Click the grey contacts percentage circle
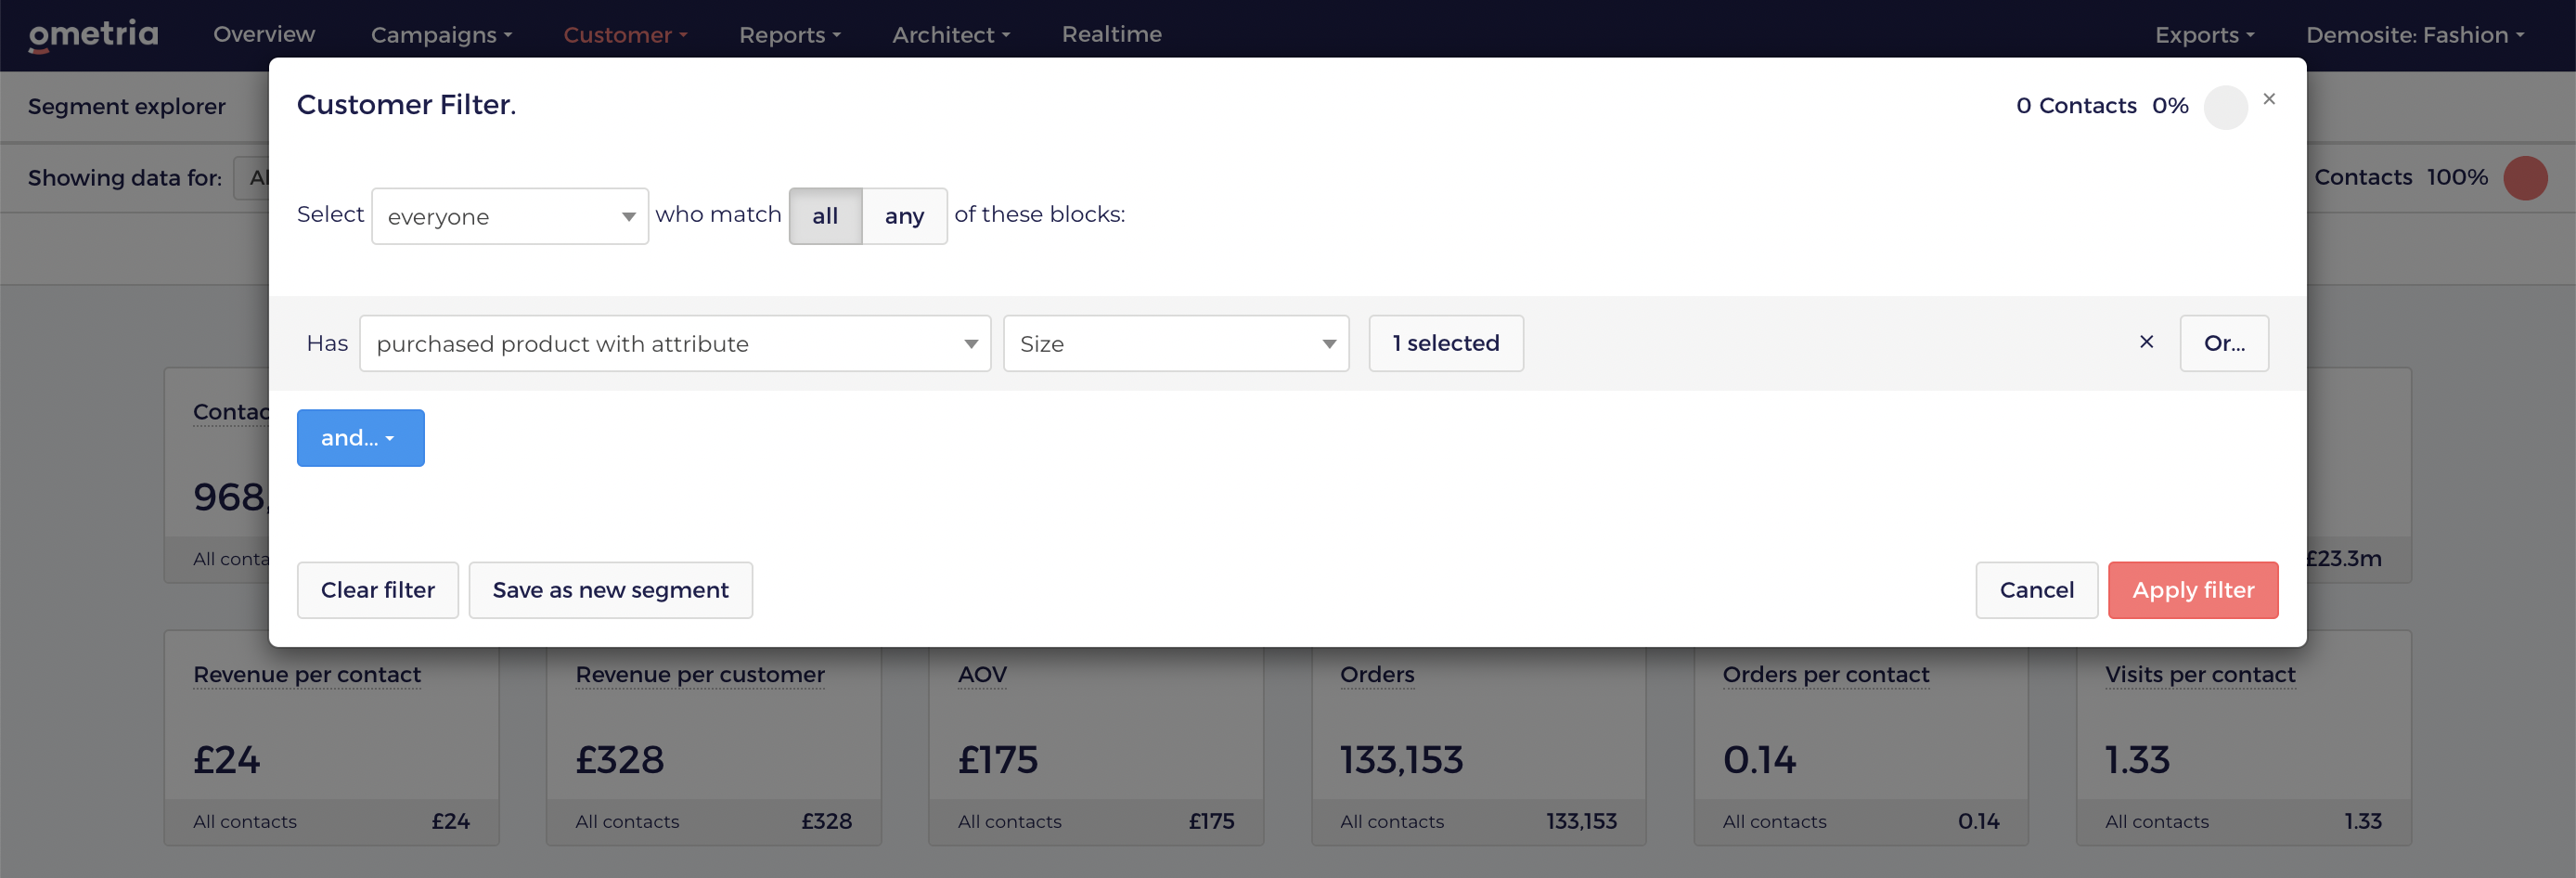The height and width of the screenshot is (878, 2576). [2226, 106]
